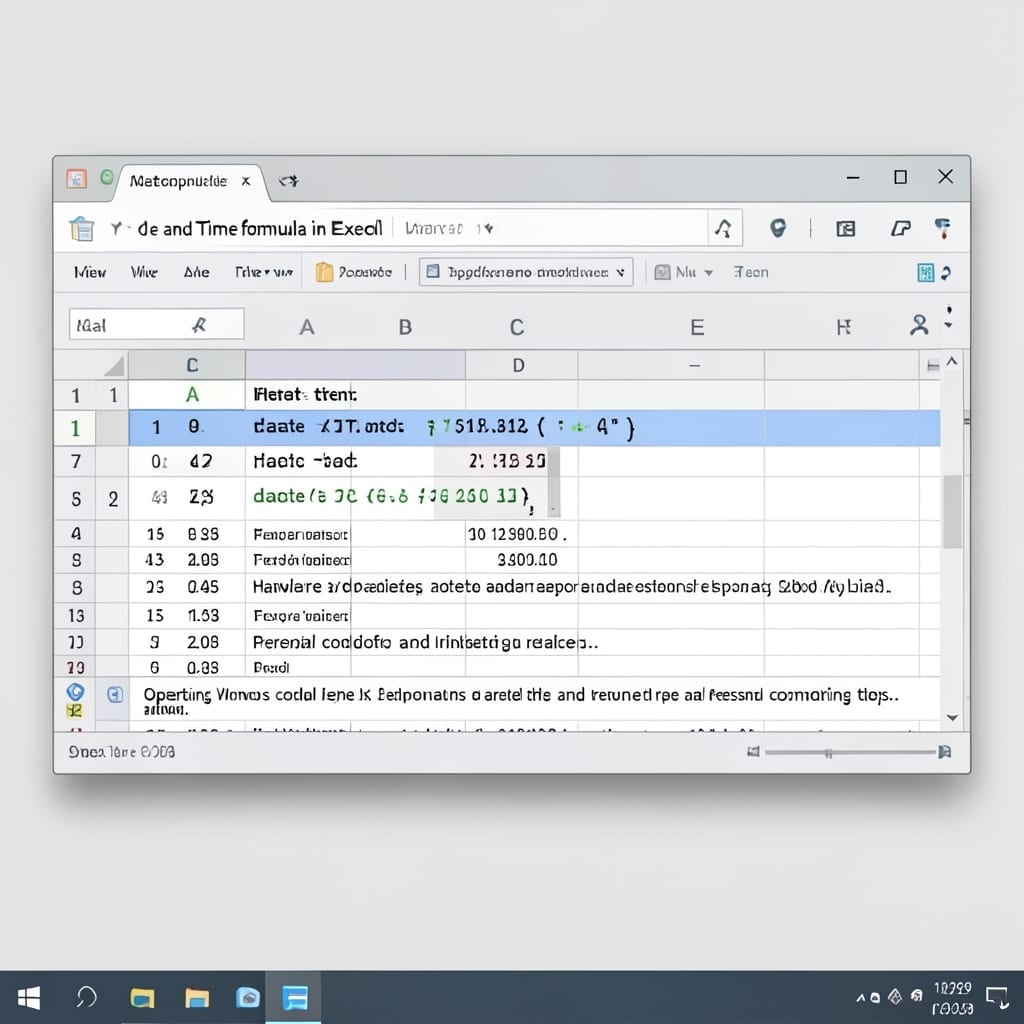Click the Perenial coddofo text cell

pyautogui.click(x=425, y=643)
